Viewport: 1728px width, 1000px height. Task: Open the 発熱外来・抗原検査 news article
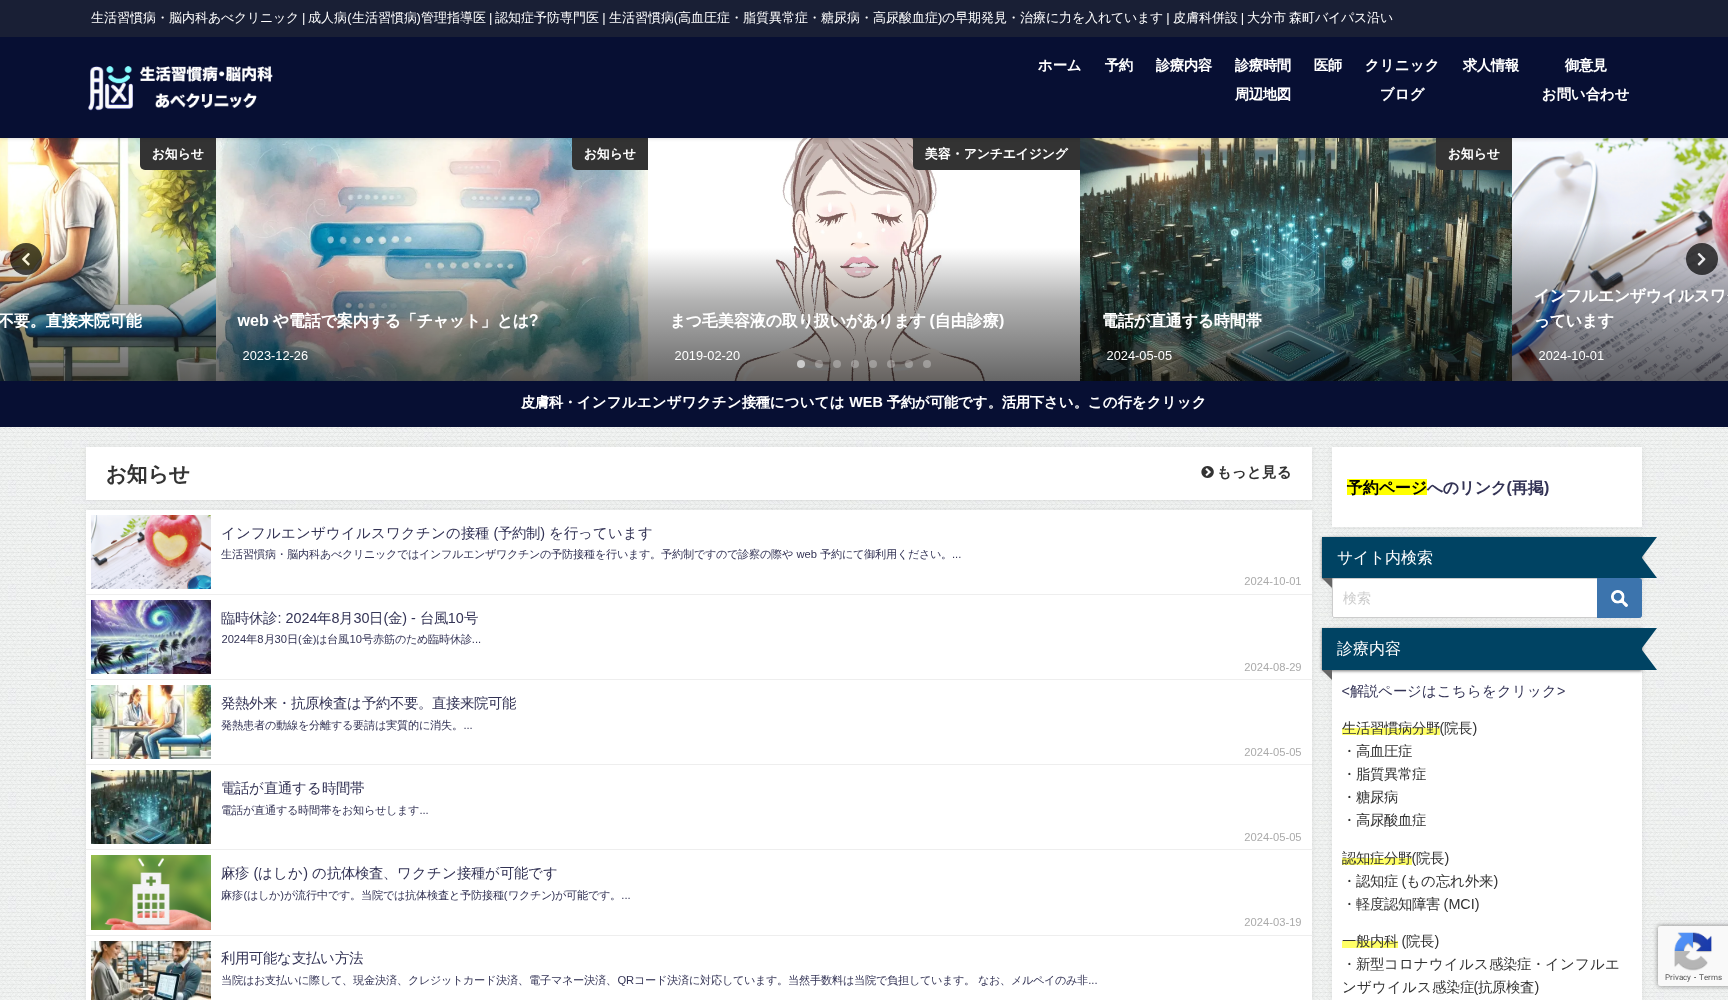pos(368,704)
